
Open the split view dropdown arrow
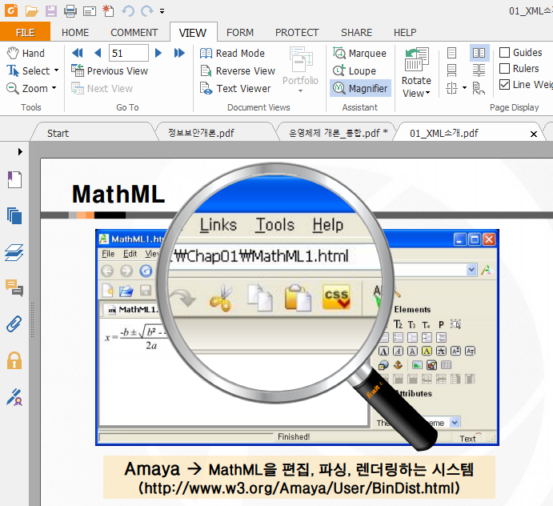click(x=464, y=87)
